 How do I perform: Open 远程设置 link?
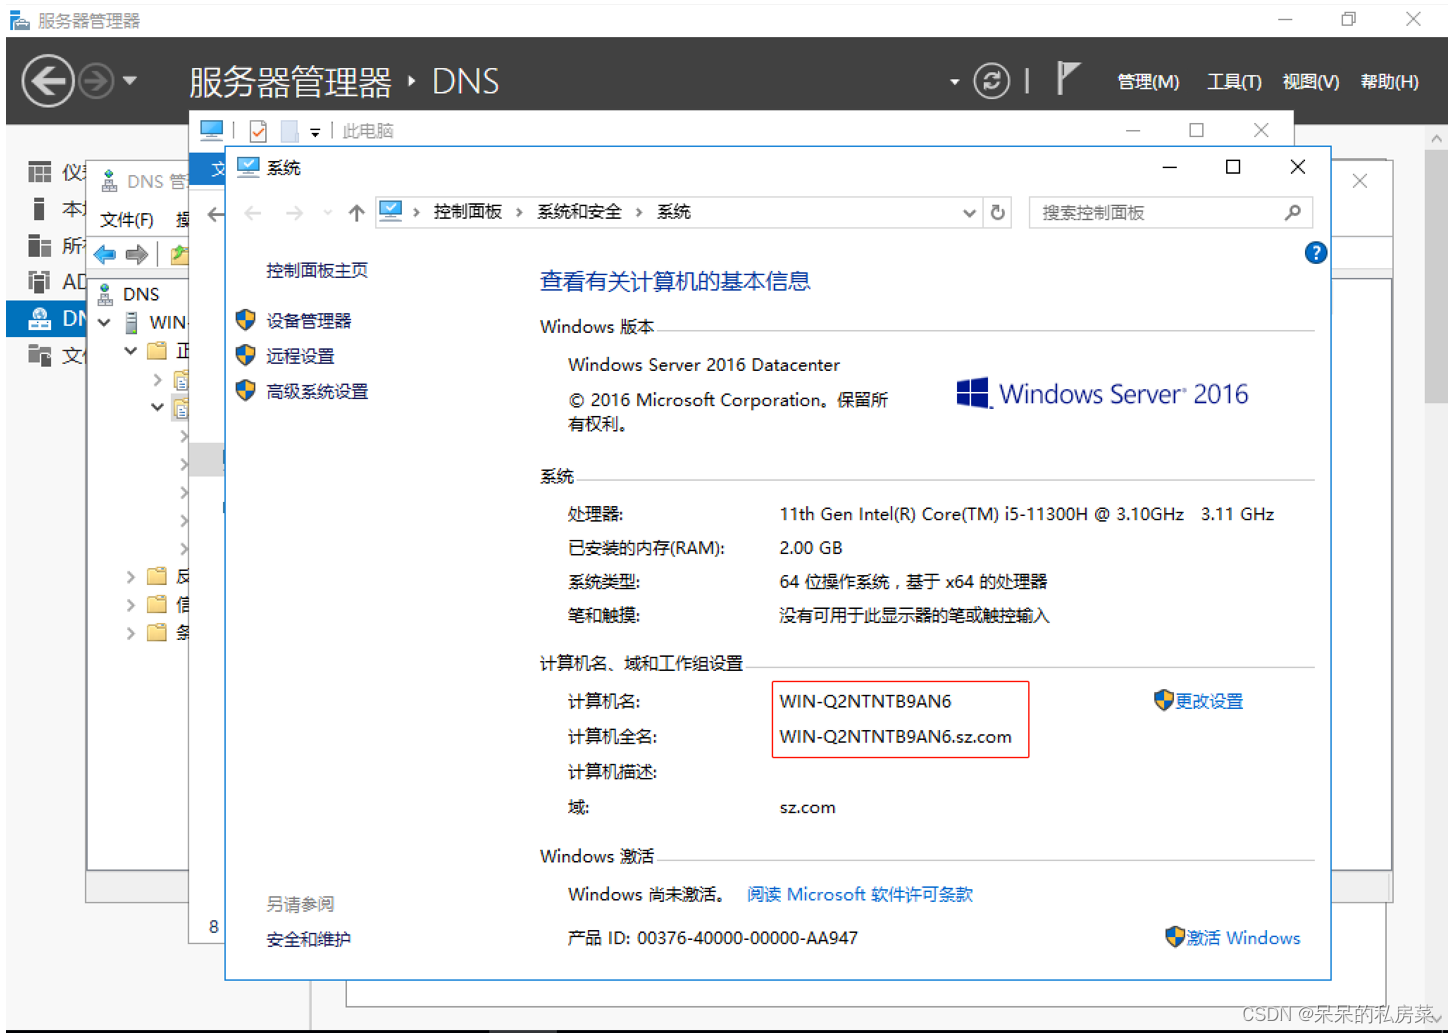(x=300, y=356)
